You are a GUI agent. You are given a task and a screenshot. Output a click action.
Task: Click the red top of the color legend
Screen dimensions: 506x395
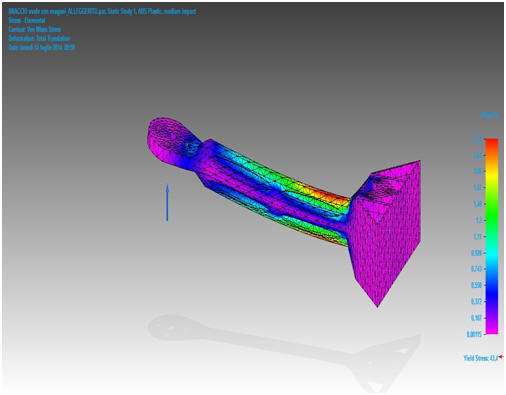[x=492, y=143]
